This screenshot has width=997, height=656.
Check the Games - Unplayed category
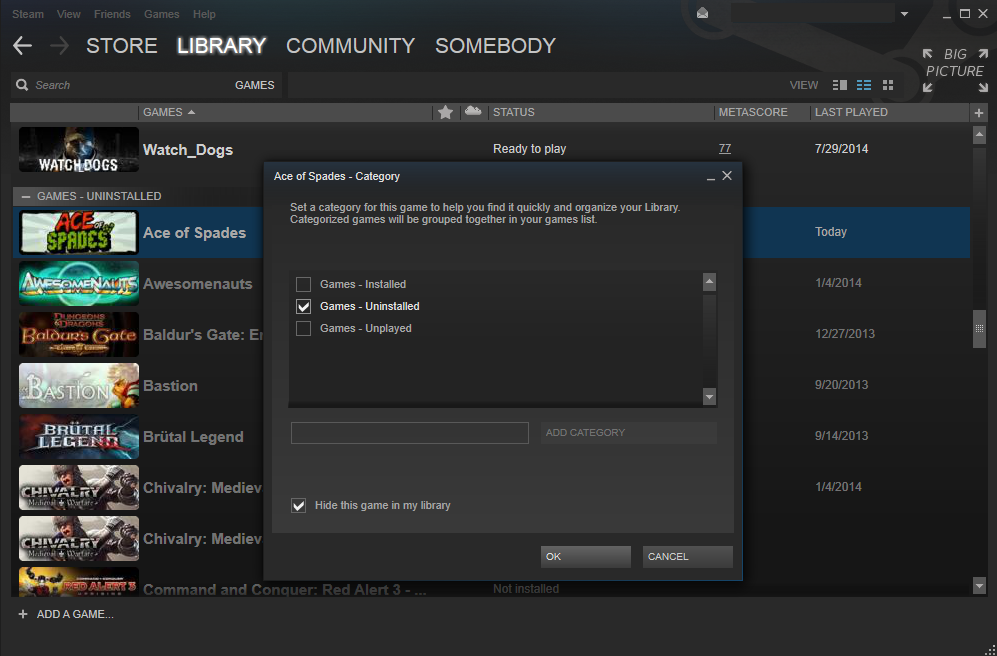[303, 328]
